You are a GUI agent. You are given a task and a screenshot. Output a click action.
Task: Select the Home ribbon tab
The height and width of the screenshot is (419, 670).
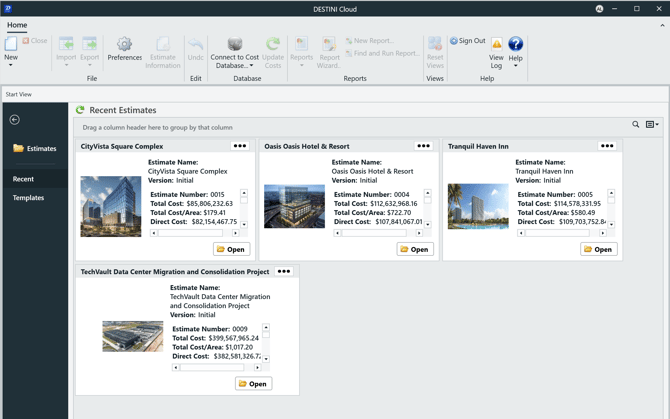tap(17, 25)
